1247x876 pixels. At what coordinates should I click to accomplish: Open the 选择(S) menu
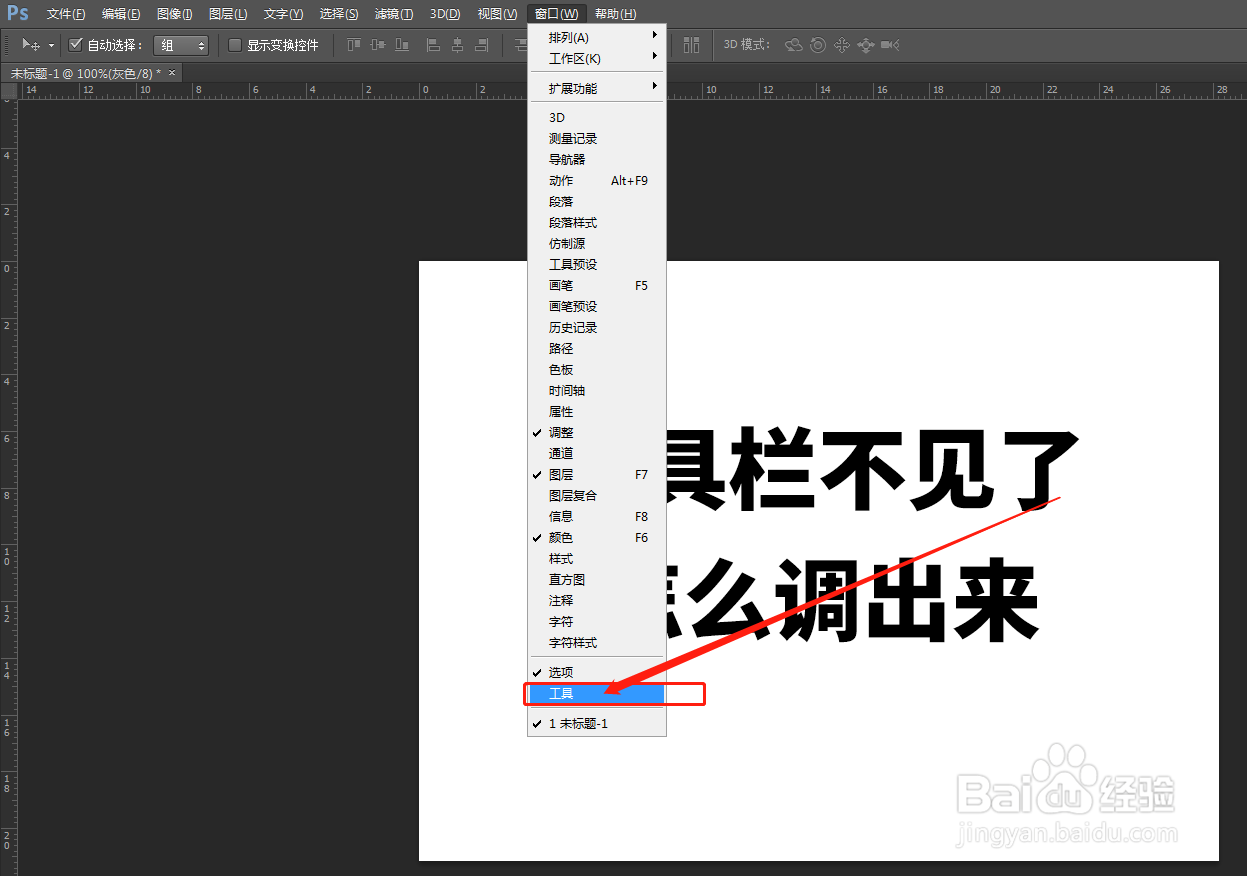tap(339, 14)
